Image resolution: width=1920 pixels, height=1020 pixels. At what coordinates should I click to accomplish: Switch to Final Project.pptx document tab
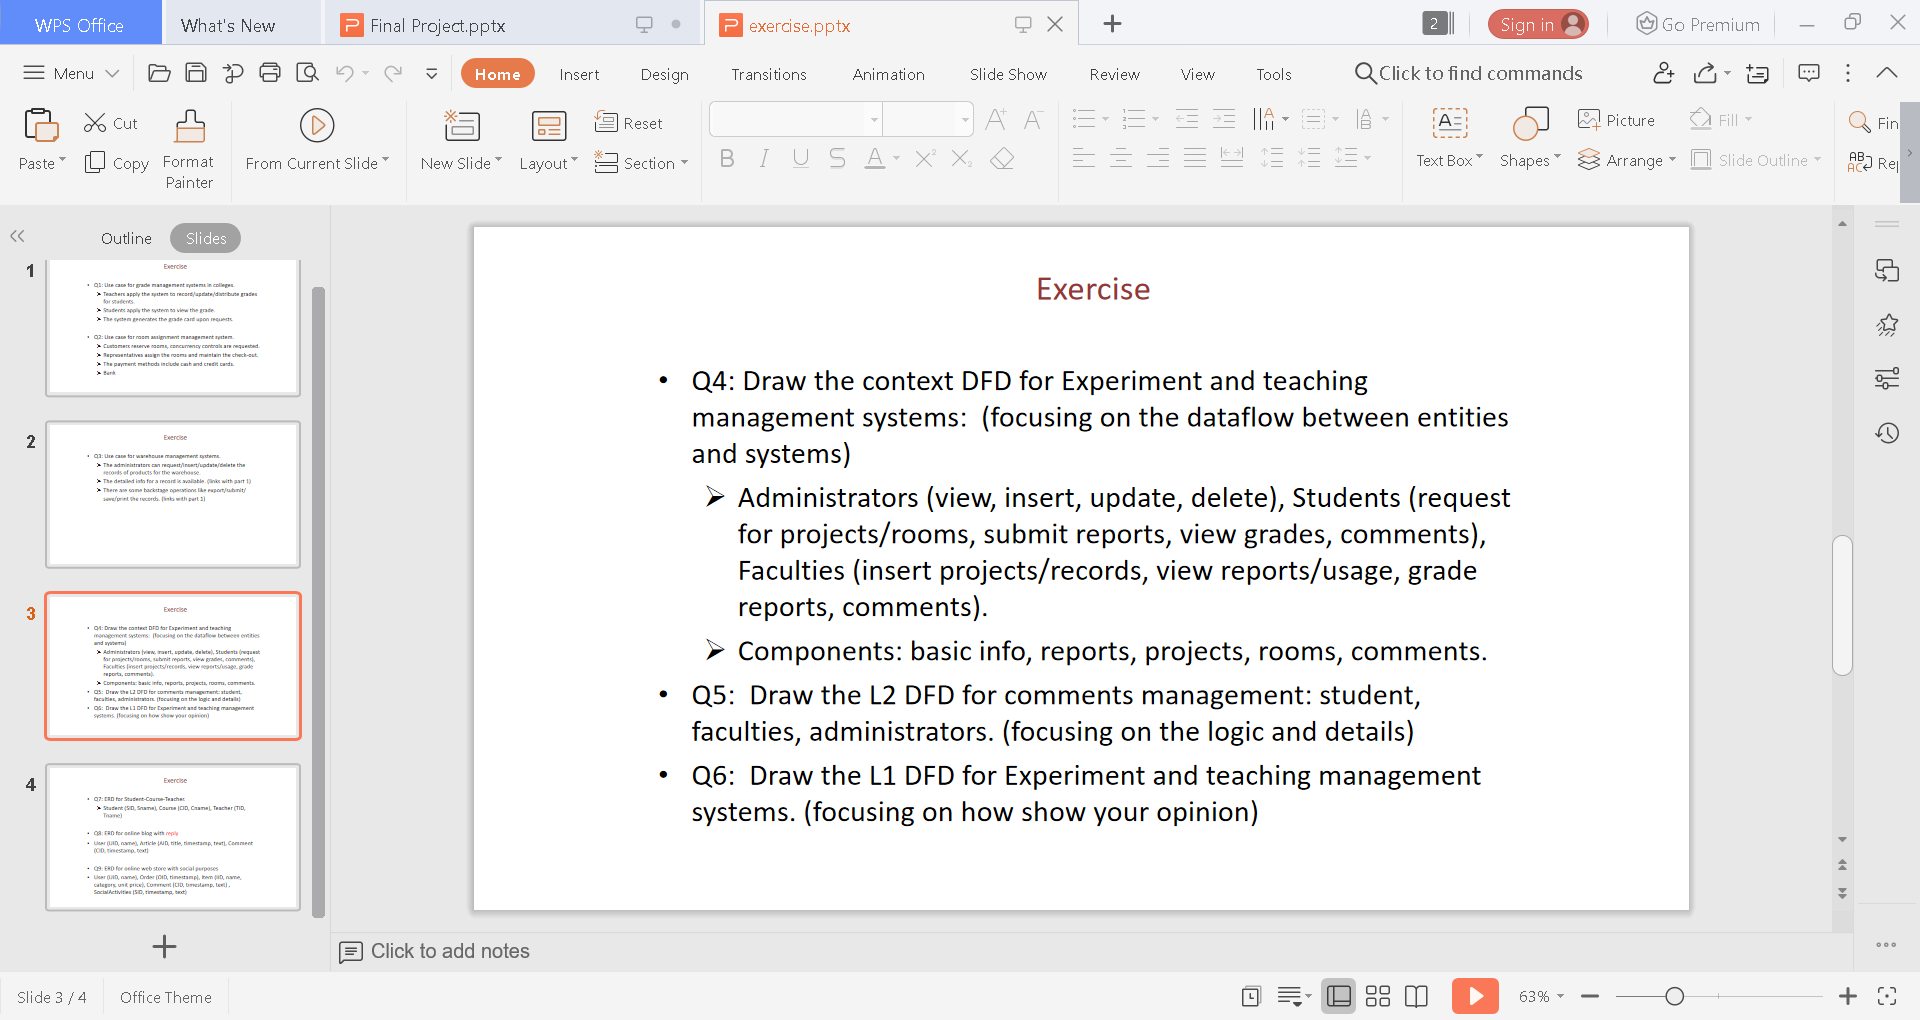coord(437,25)
